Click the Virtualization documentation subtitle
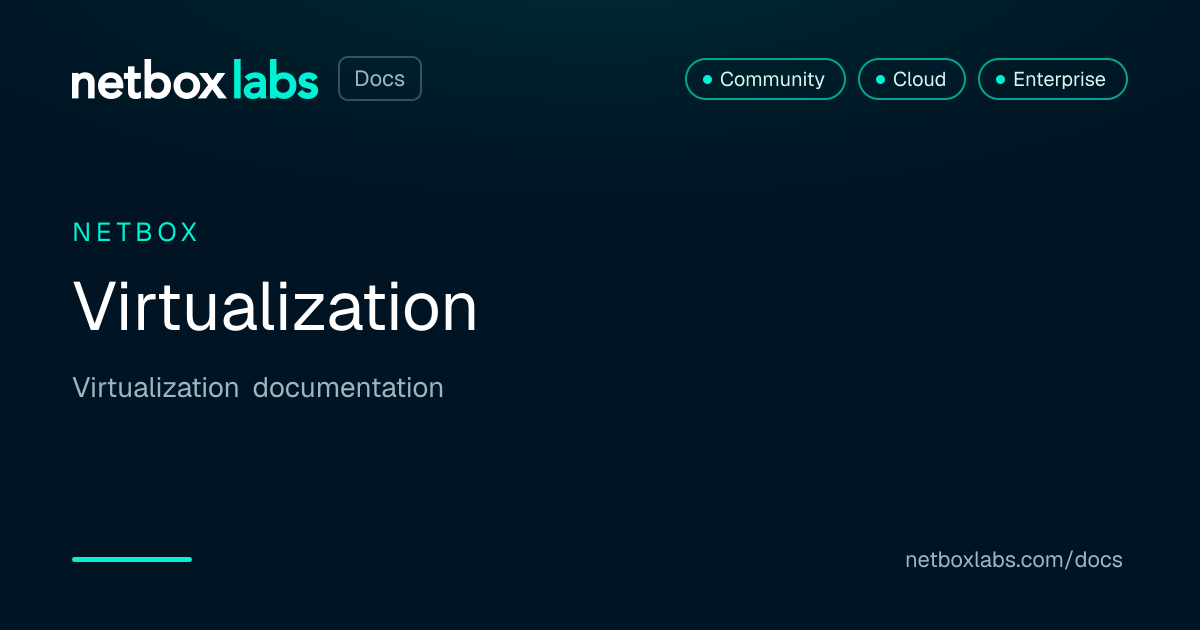The width and height of the screenshot is (1200, 630). click(258, 388)
